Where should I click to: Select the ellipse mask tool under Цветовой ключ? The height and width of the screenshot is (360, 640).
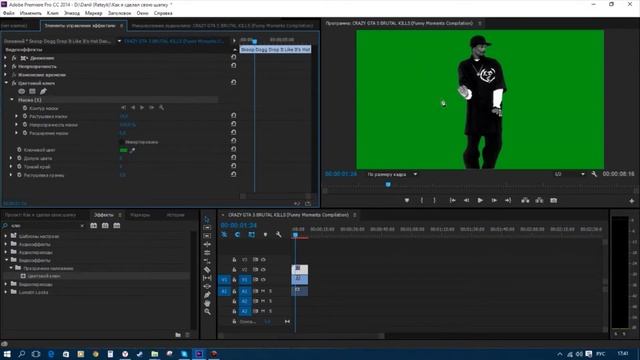tap(22, 91)
